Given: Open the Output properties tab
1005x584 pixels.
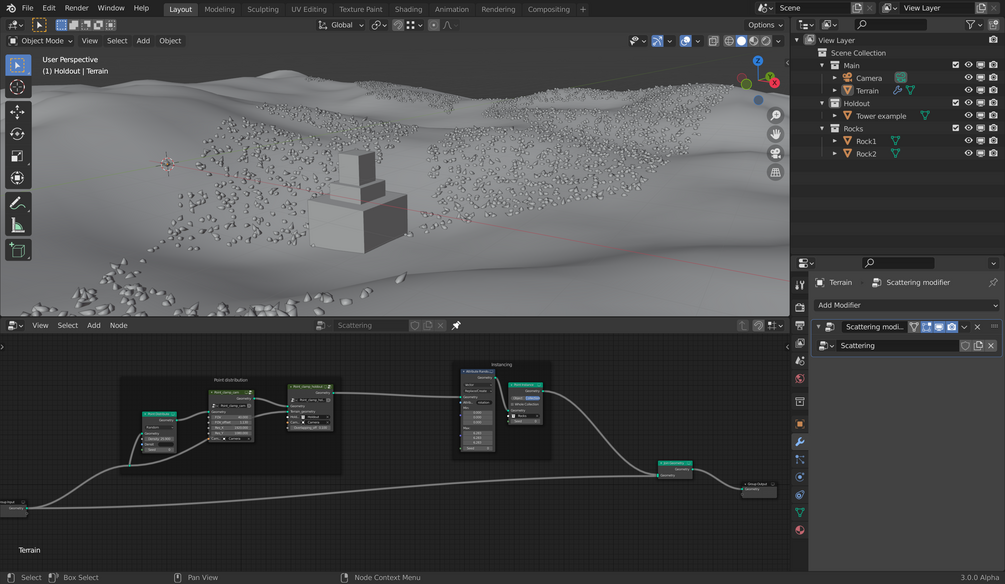Looking at the screenshot, I should click(x=800, y=325).
